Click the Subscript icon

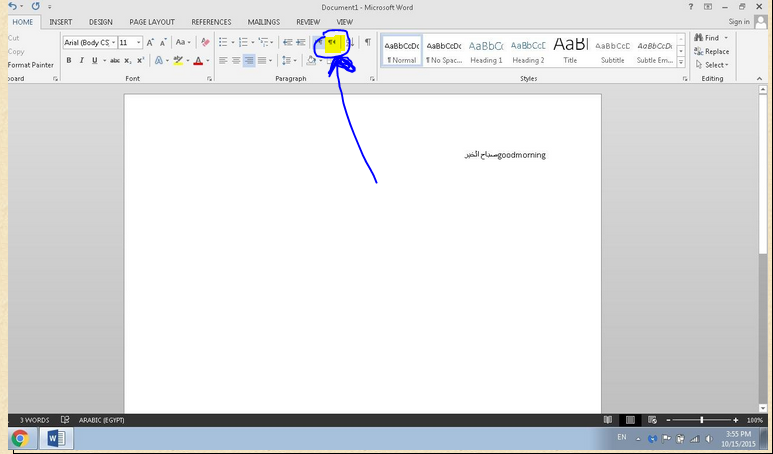click(128, 60)
